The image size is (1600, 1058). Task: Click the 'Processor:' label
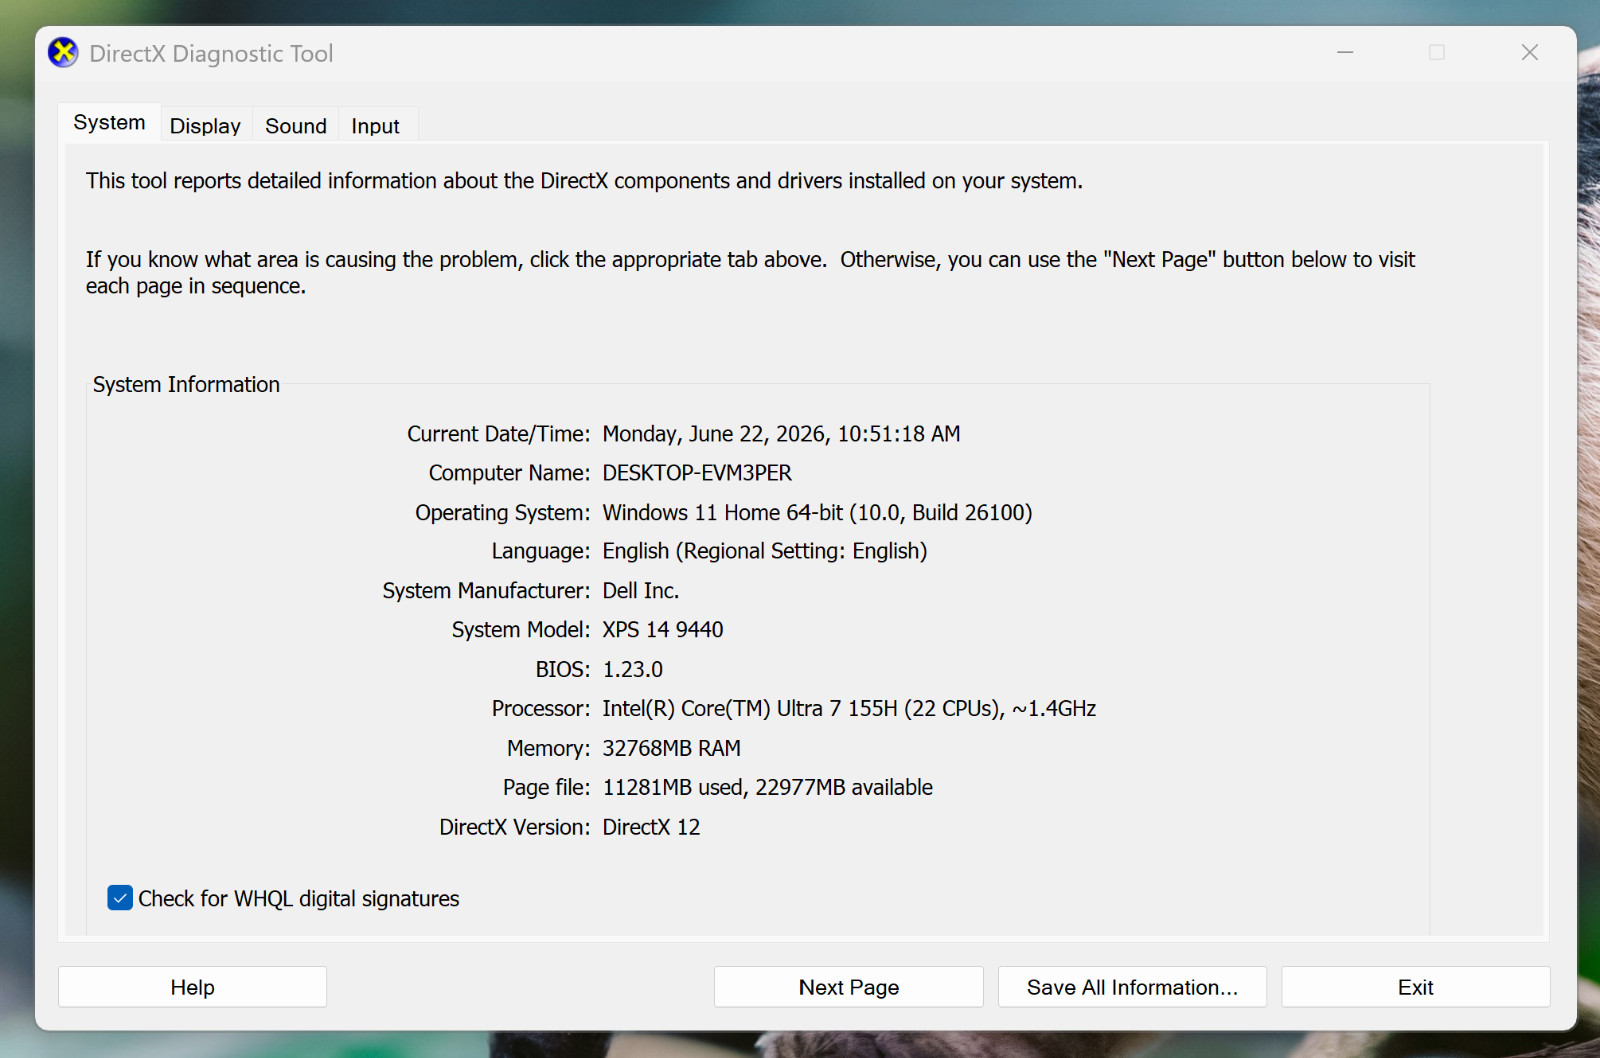click(541, 709)
